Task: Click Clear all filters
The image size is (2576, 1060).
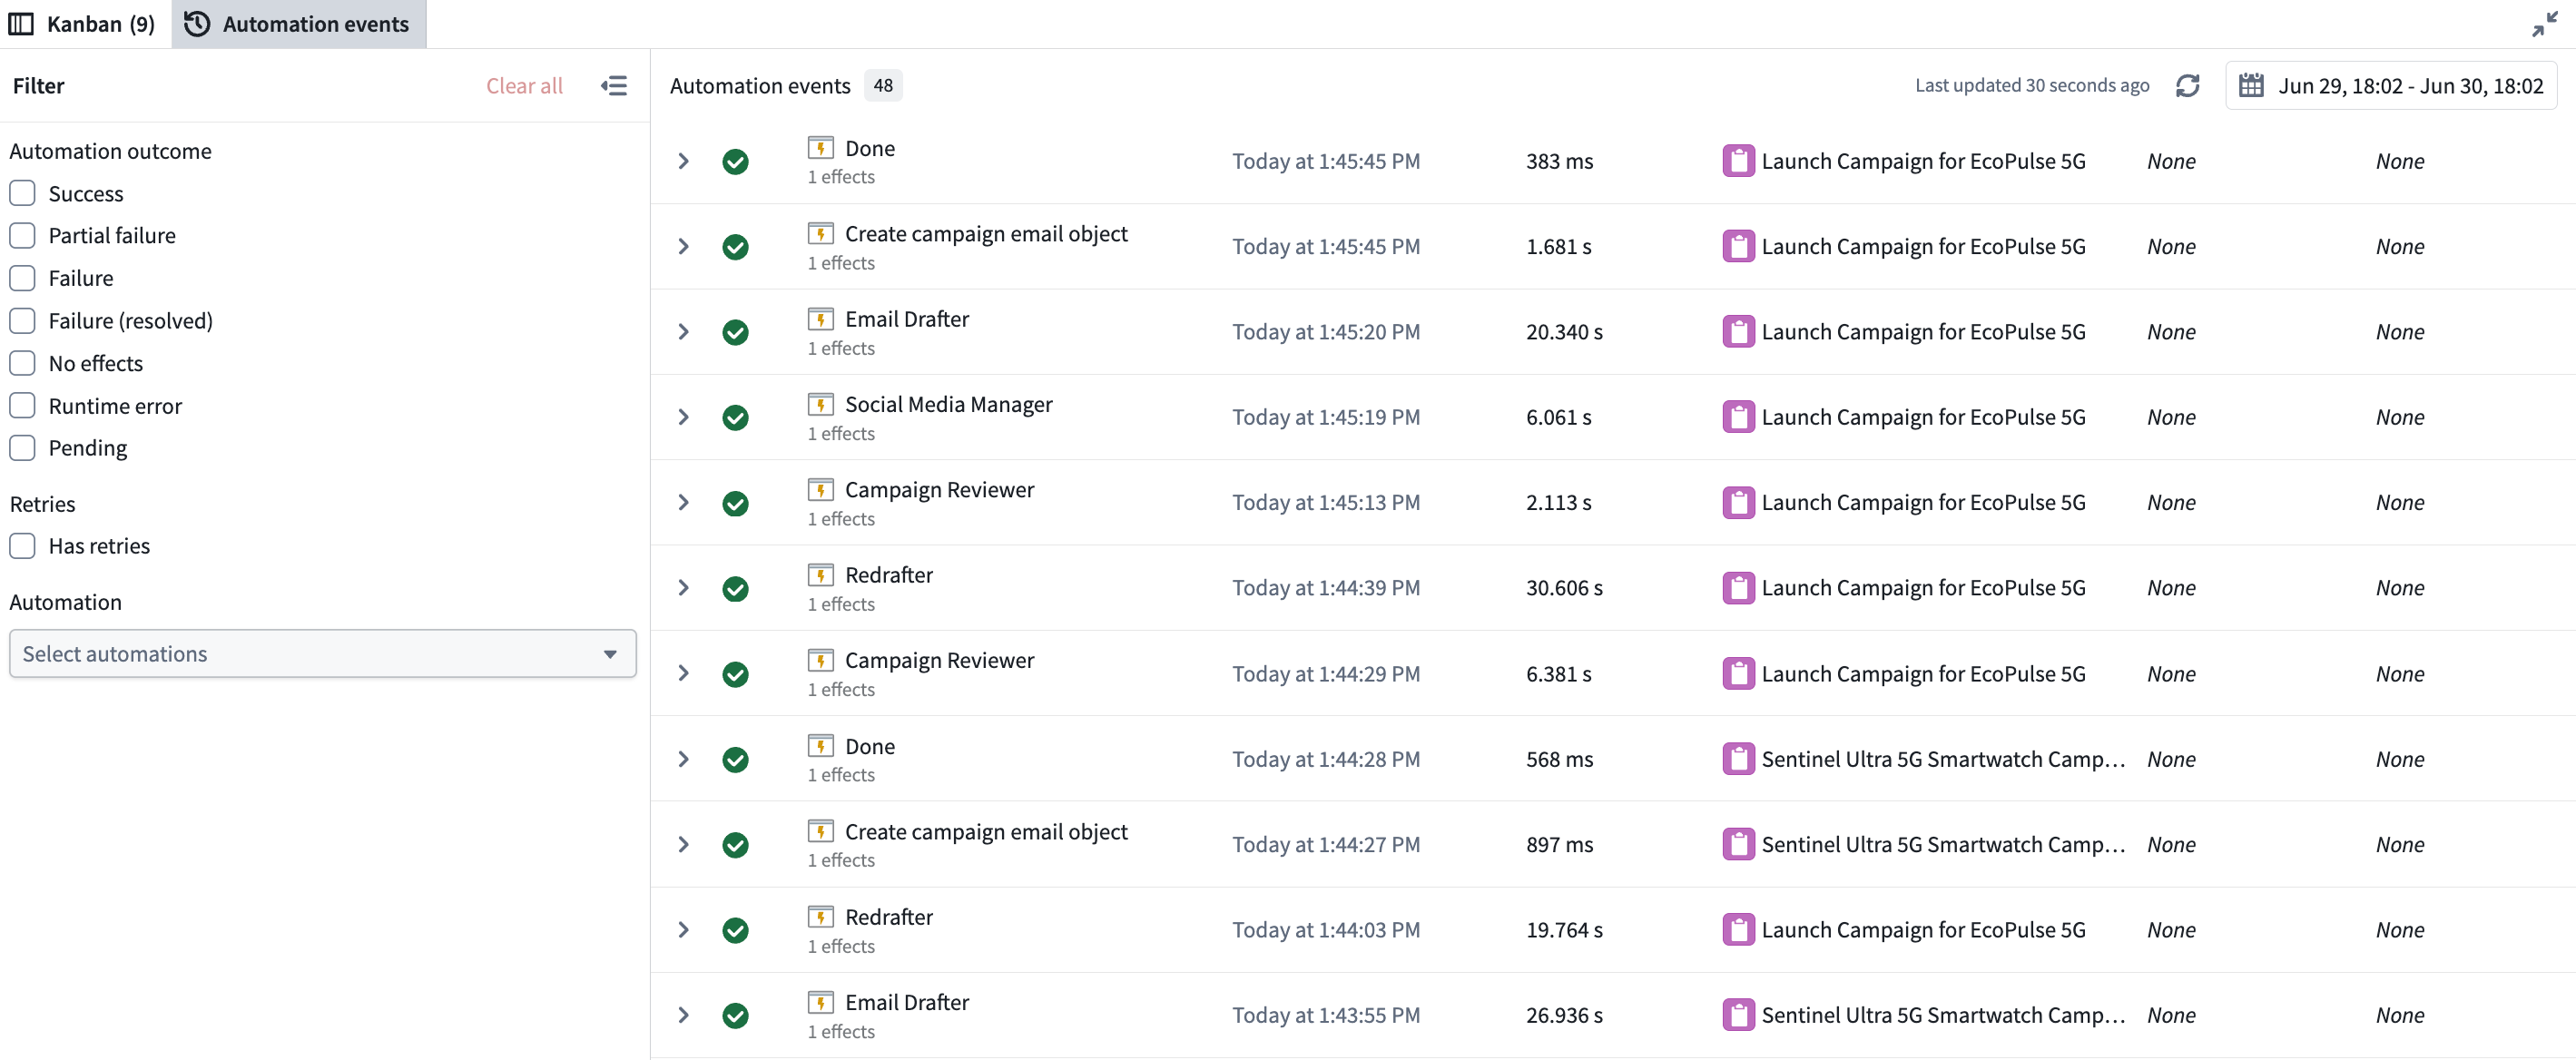Action: 524,86
